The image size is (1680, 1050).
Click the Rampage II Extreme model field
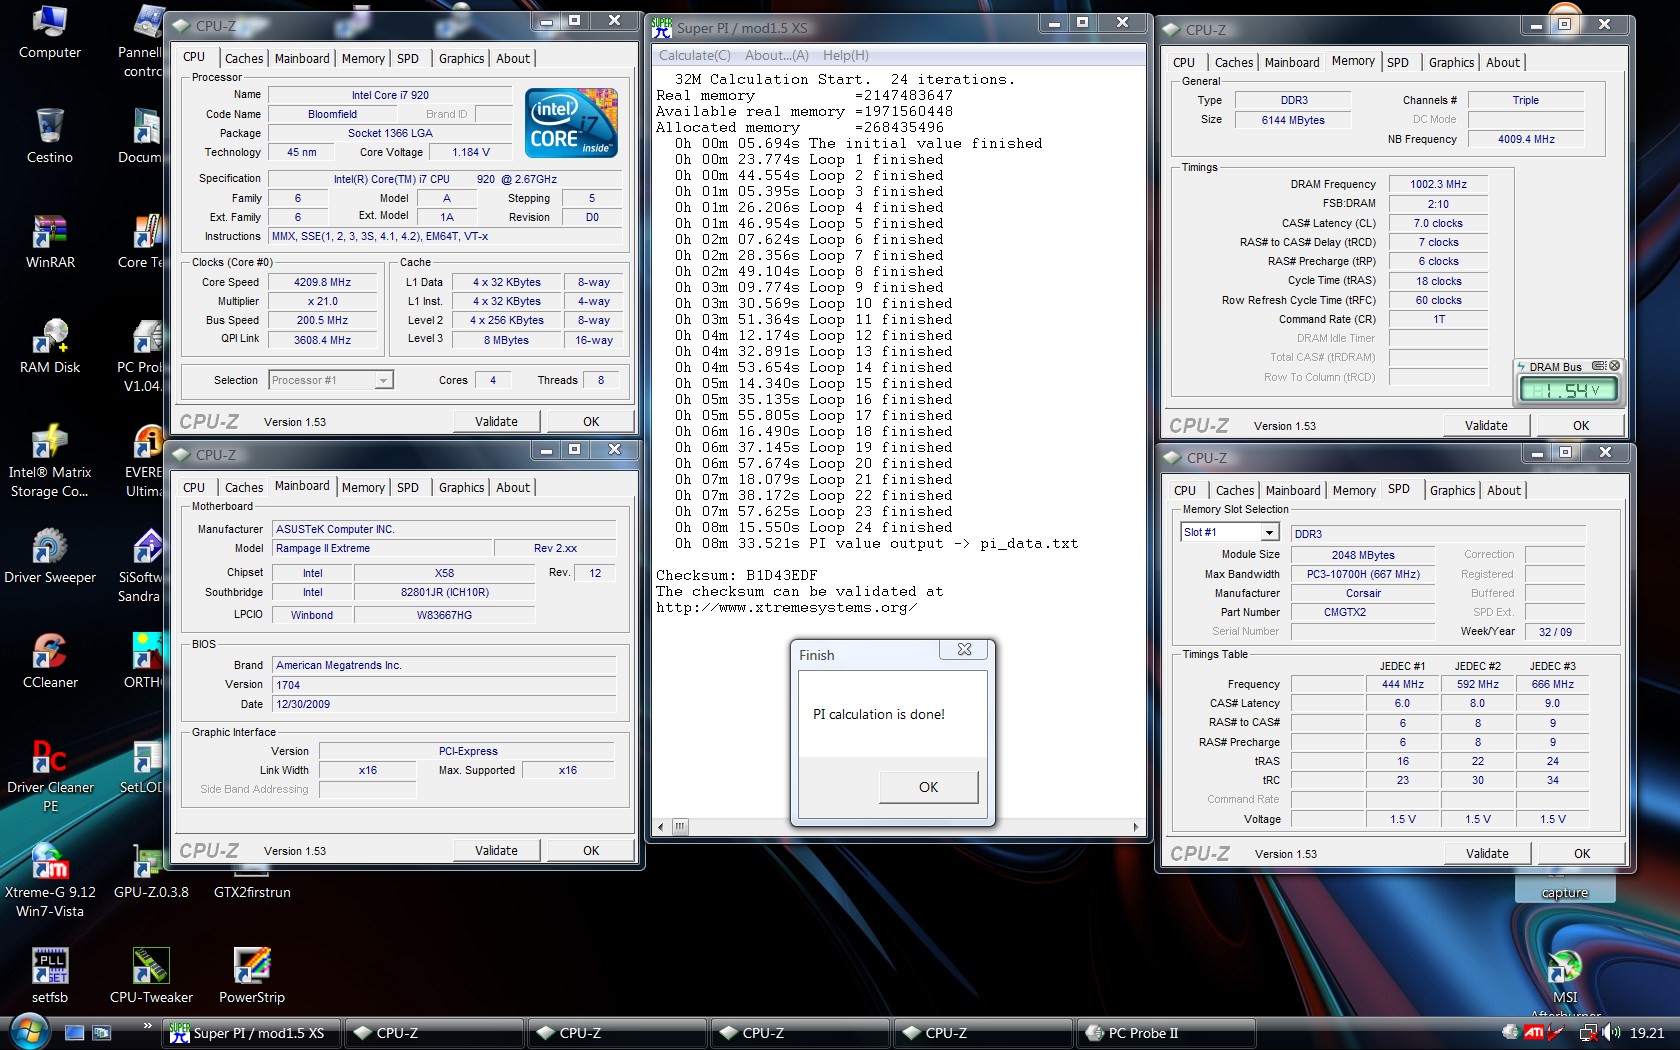coord(382,549)
